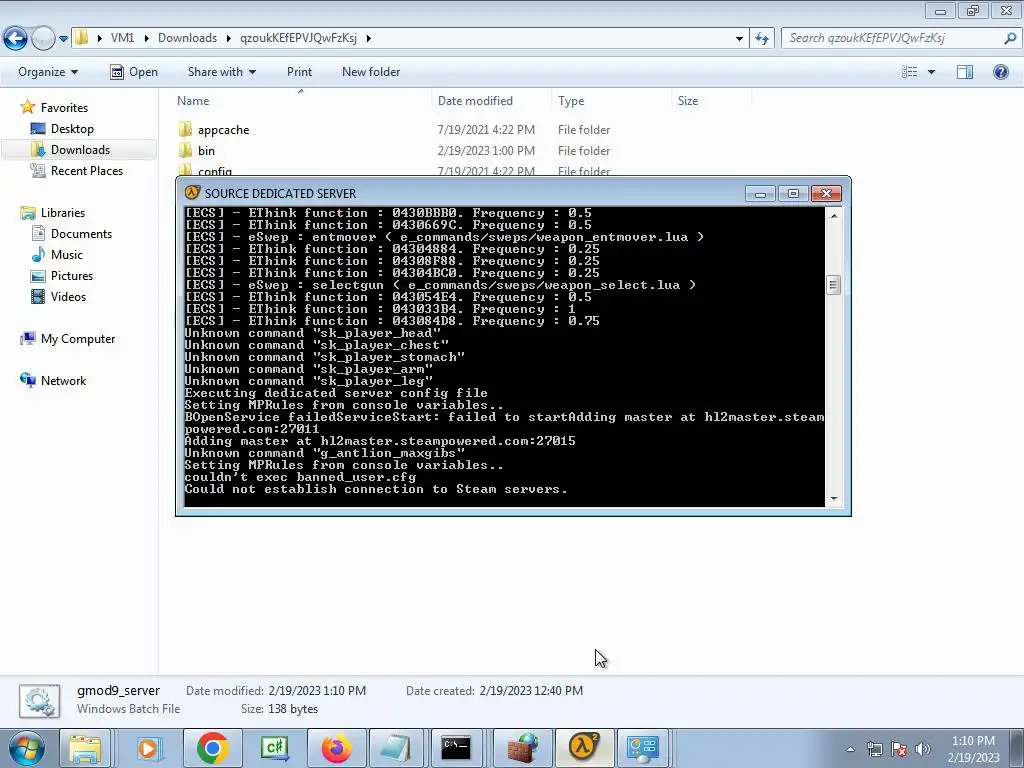Image resolution: width=1024 pixels, height=768 pixels.
Task: Select the Downloads breadcrumb in address bar
Action: [x=187, y=38]
